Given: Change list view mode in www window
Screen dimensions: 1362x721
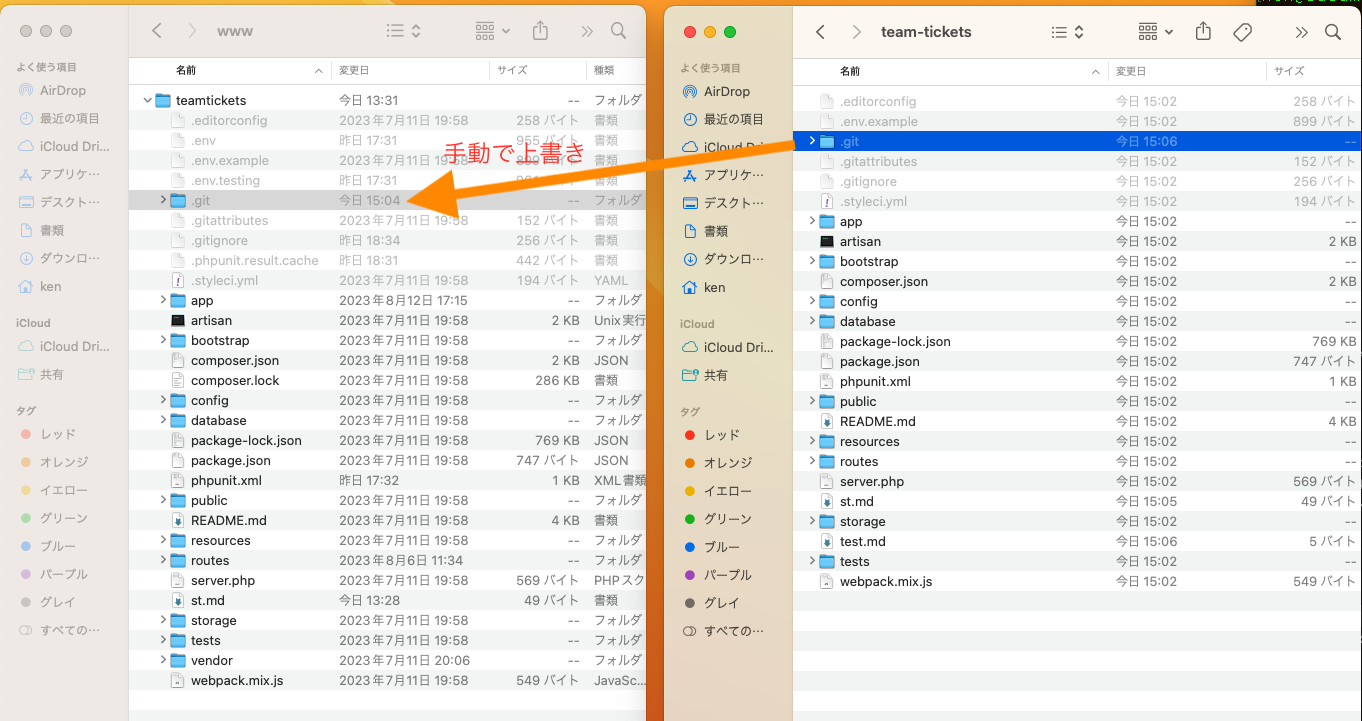Looking at the screenshot, I should [403, 31].
